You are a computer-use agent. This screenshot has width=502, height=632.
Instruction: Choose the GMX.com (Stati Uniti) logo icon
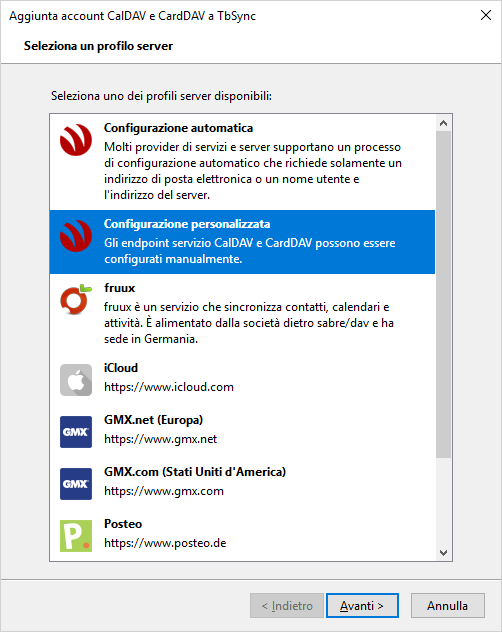tap(76, 484)
